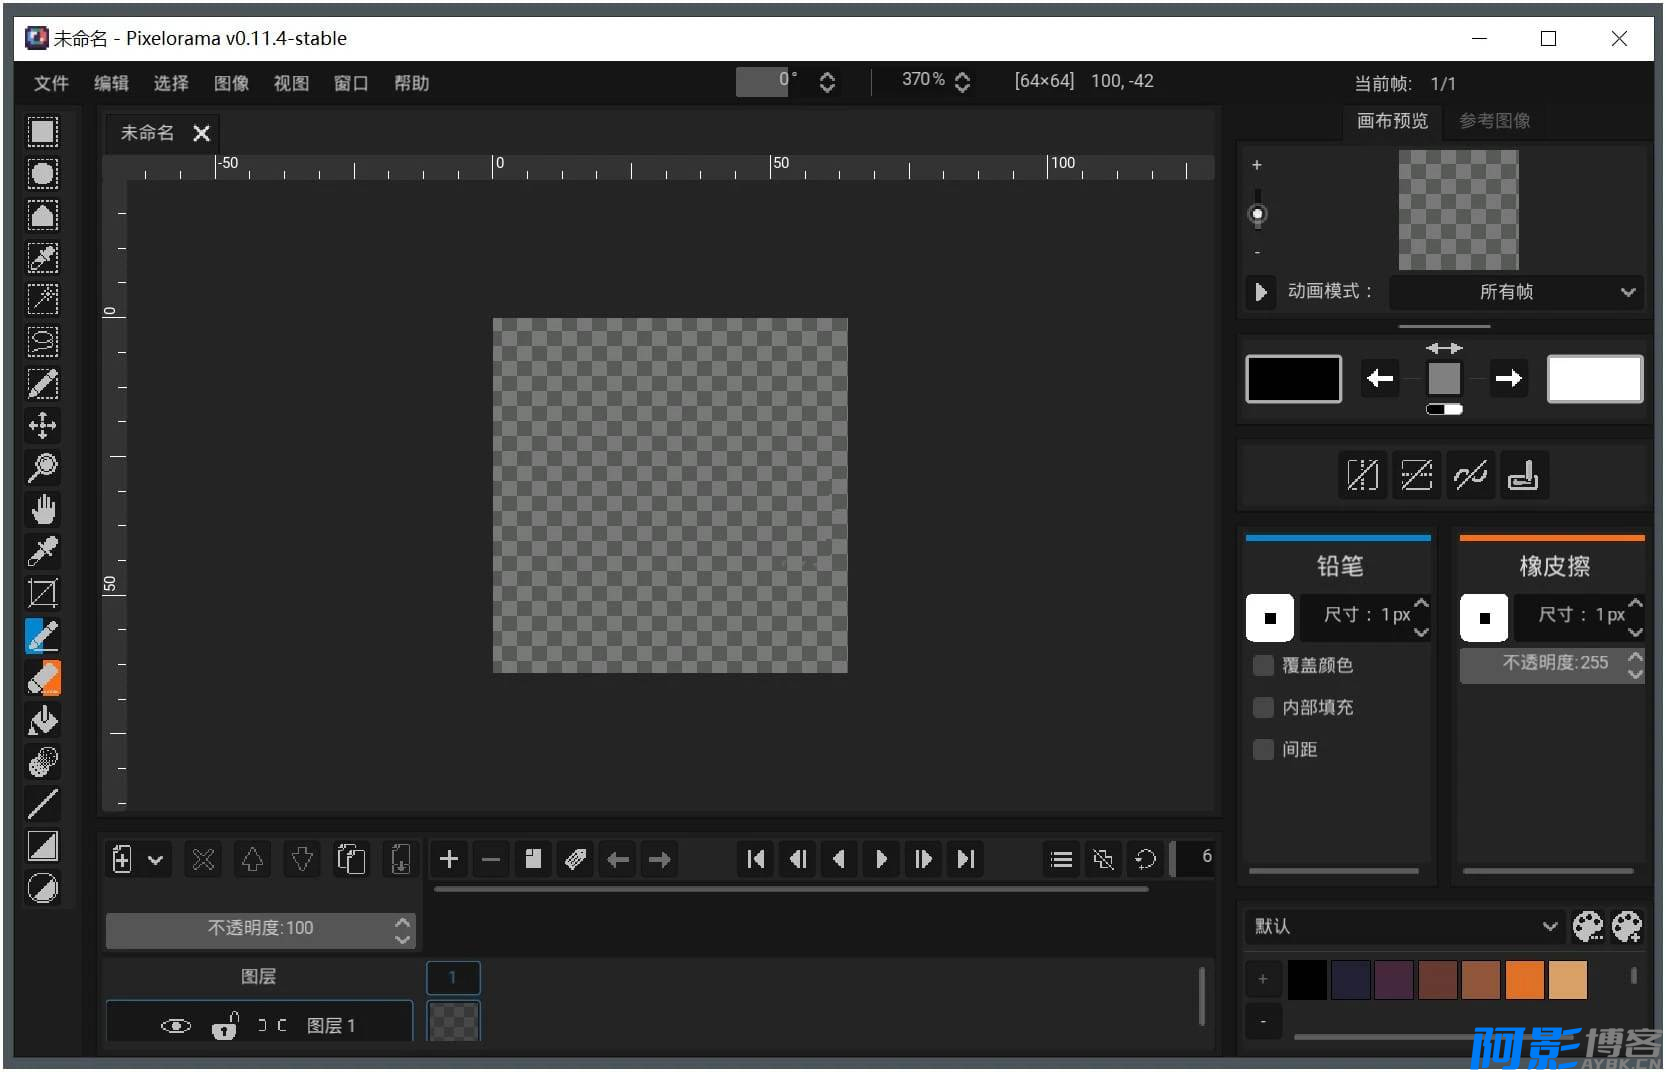Click the rotation angle stepper arrows
1666x1072 pixels.
coord(827,82)
